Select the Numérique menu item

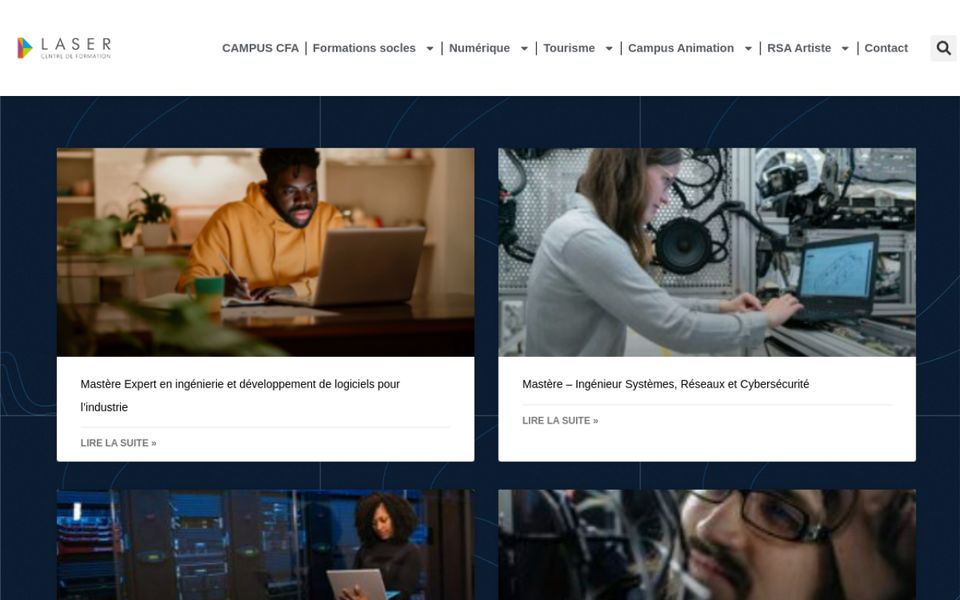(x=479, y=48)
